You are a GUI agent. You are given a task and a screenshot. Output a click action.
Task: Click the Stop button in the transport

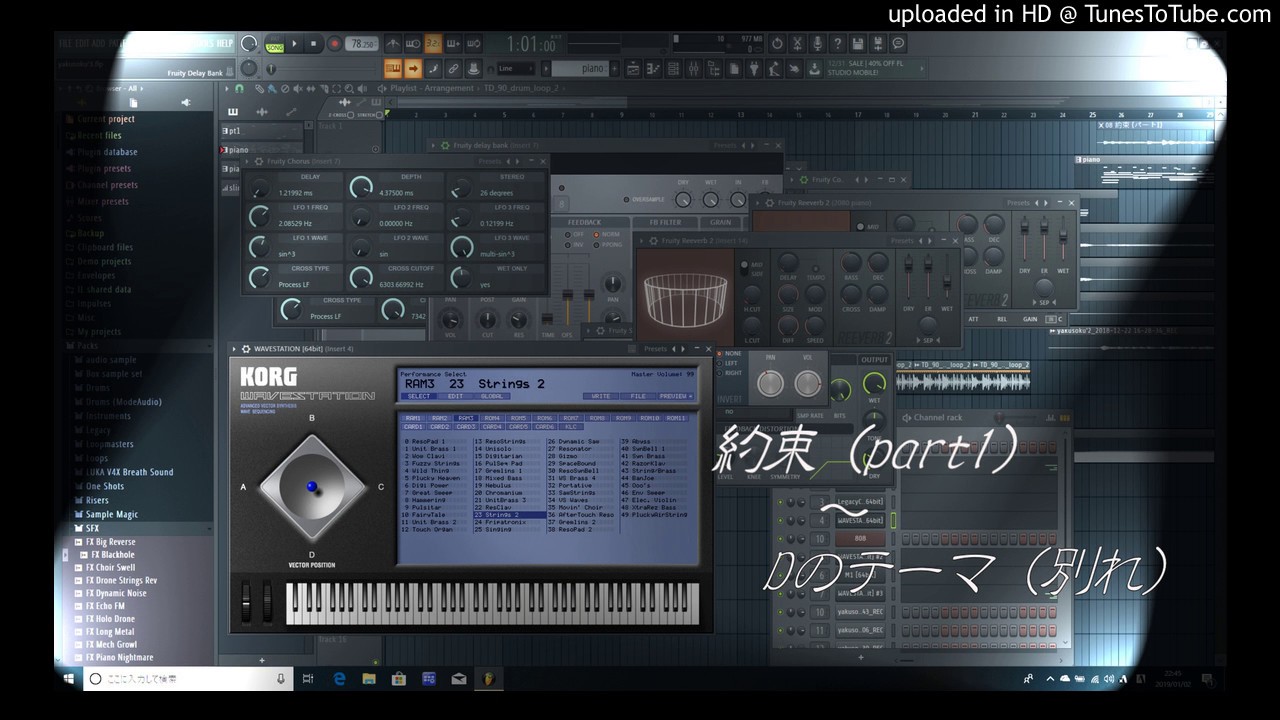point(313,44)
